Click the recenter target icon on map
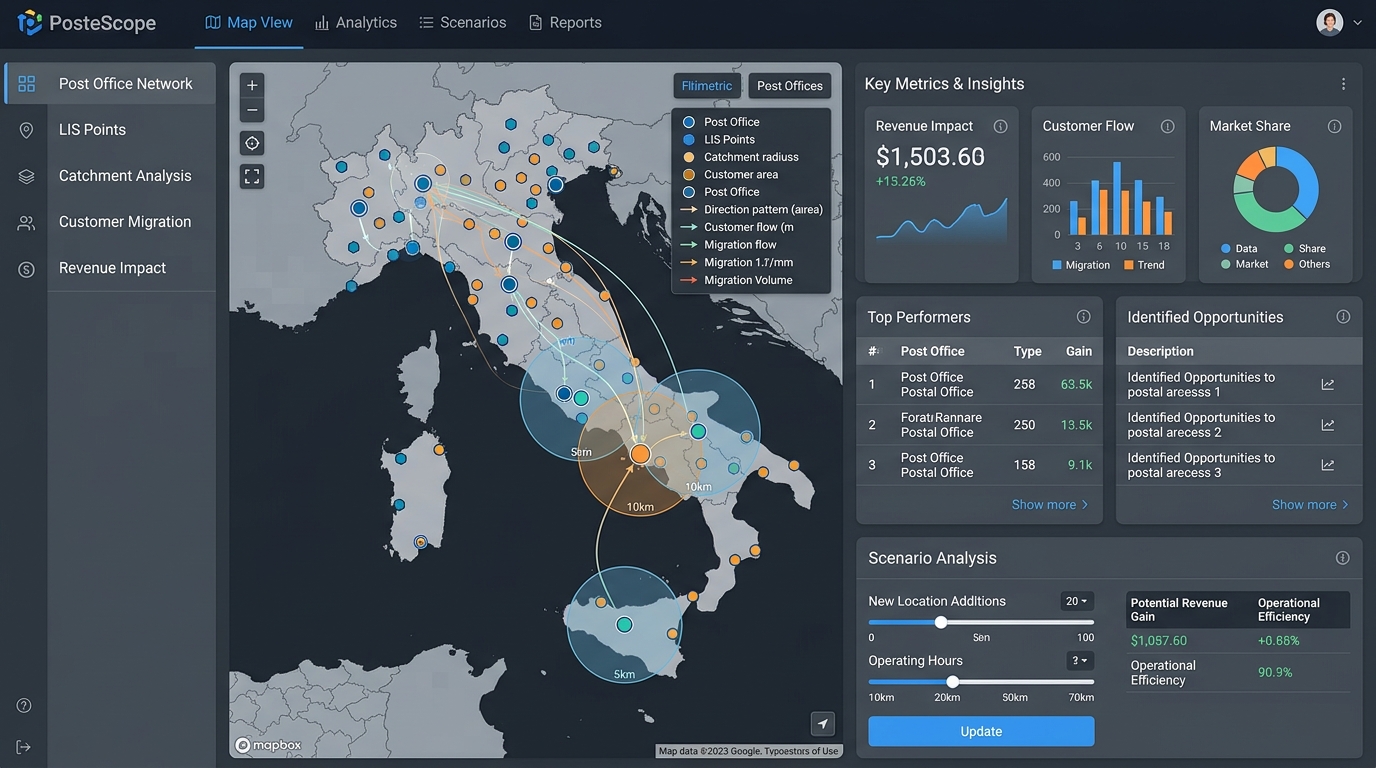The height and width of the screenshot is (768, 1376). pos(252,143)
